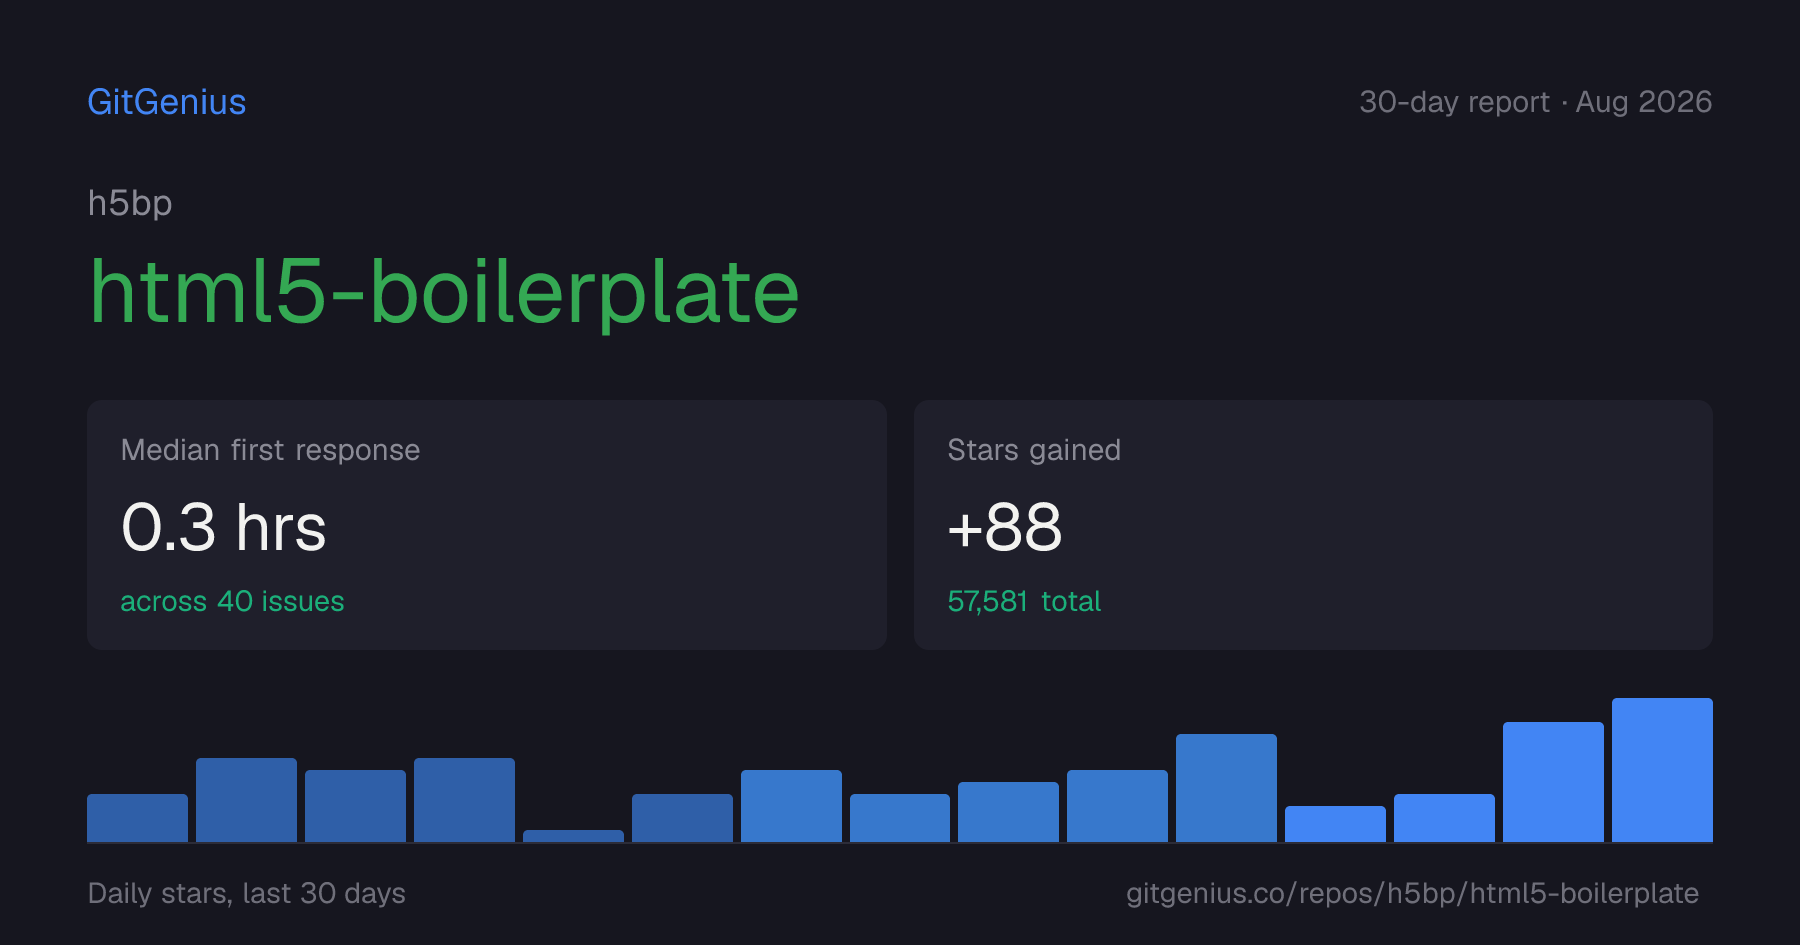1800x945 pixels.
Task: Click the Daily stars, last 30 days caption
Action: (247, 893)
